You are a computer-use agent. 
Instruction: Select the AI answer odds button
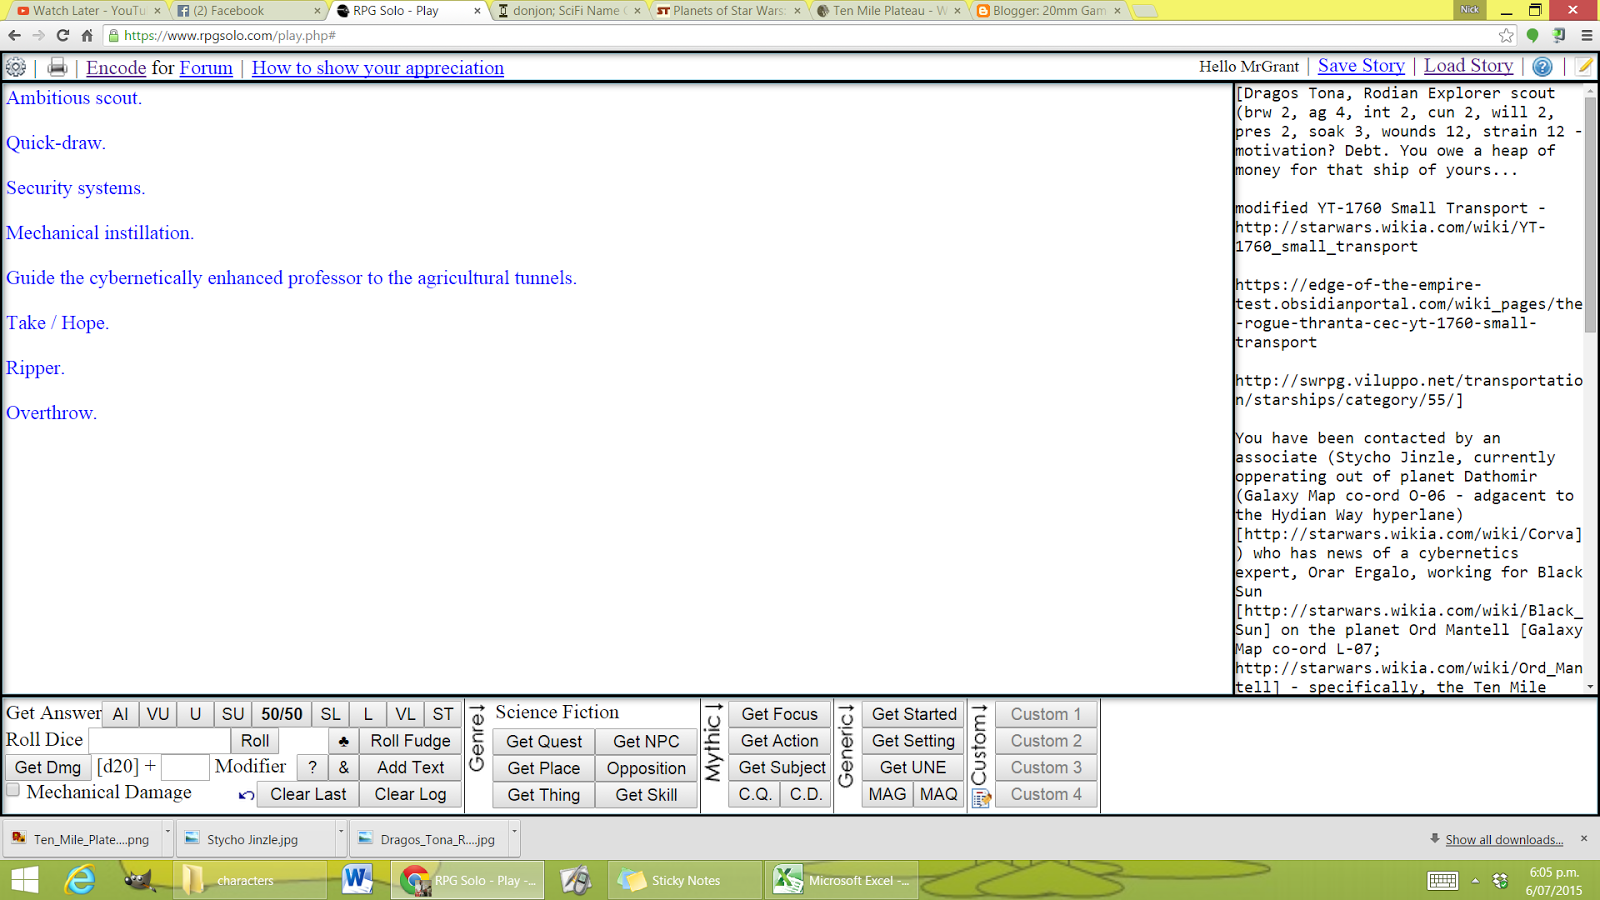pyautogui.click(x=120, y=714)
